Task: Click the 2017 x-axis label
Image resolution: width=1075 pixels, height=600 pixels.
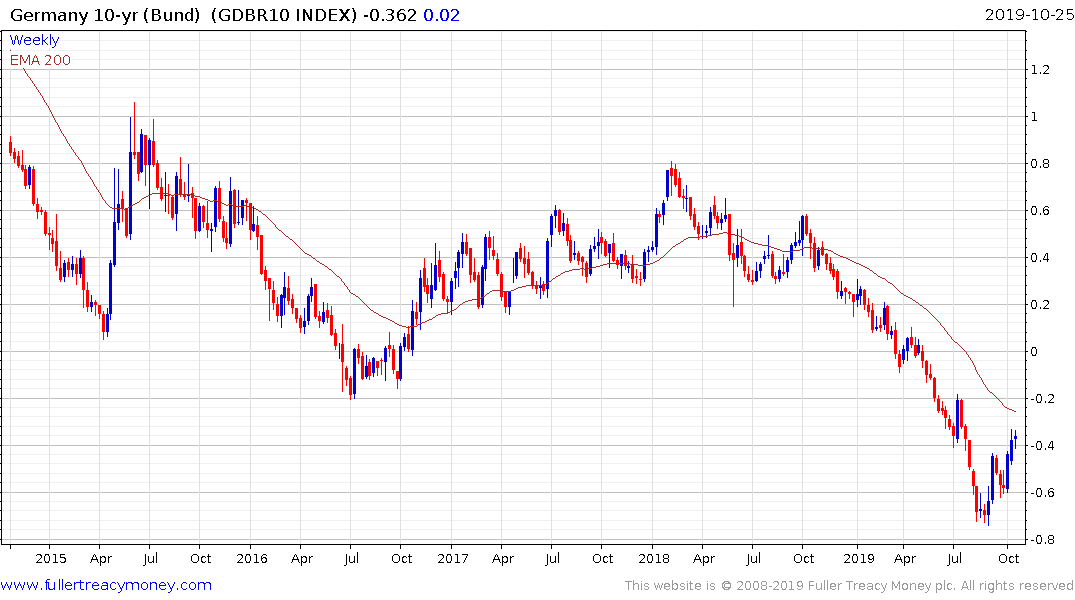Action: point(453,558)
